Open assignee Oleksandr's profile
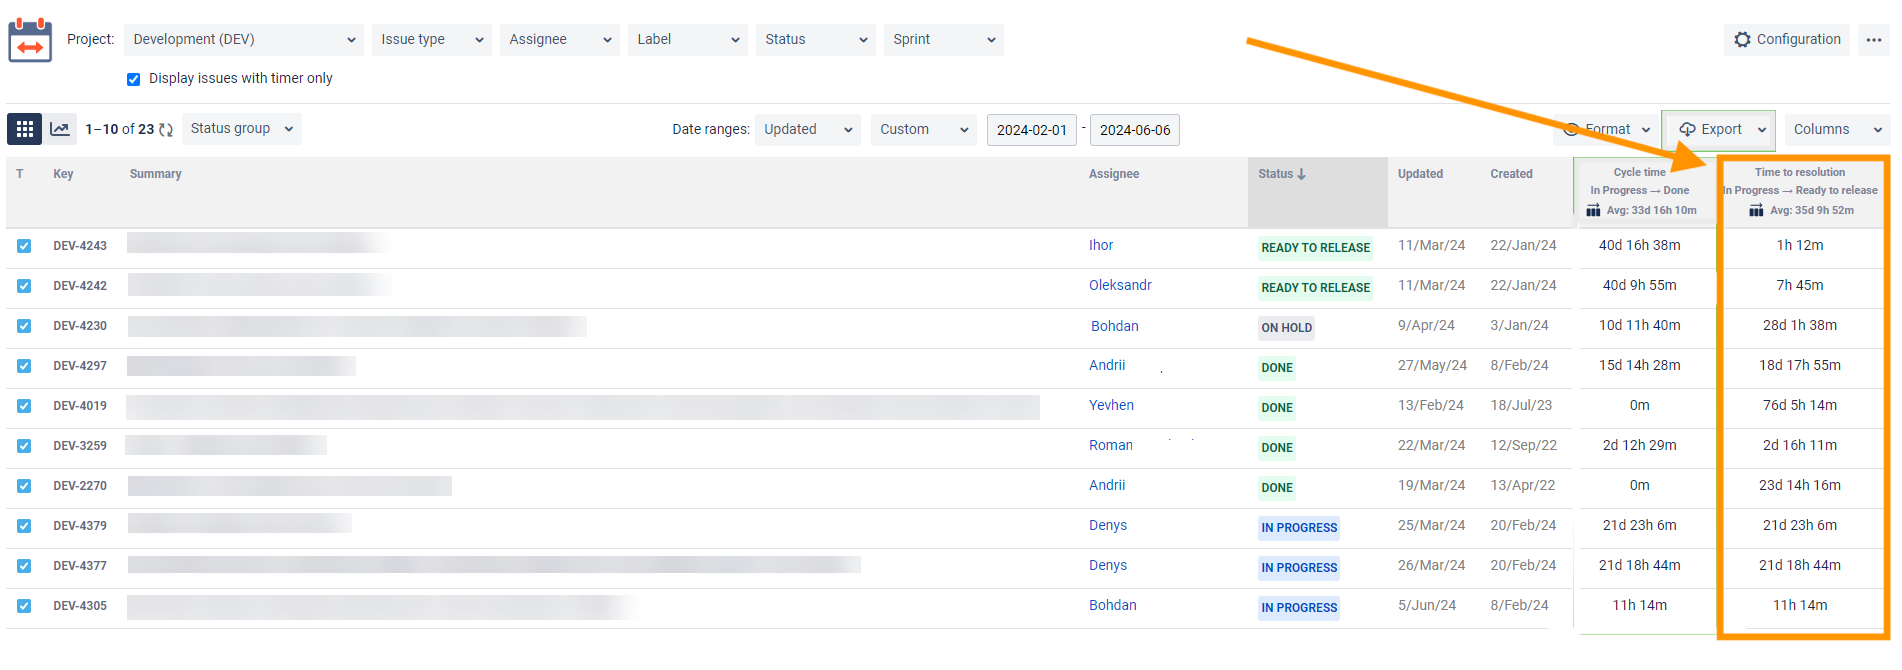1902x670 pixels. pos(1120,286)
